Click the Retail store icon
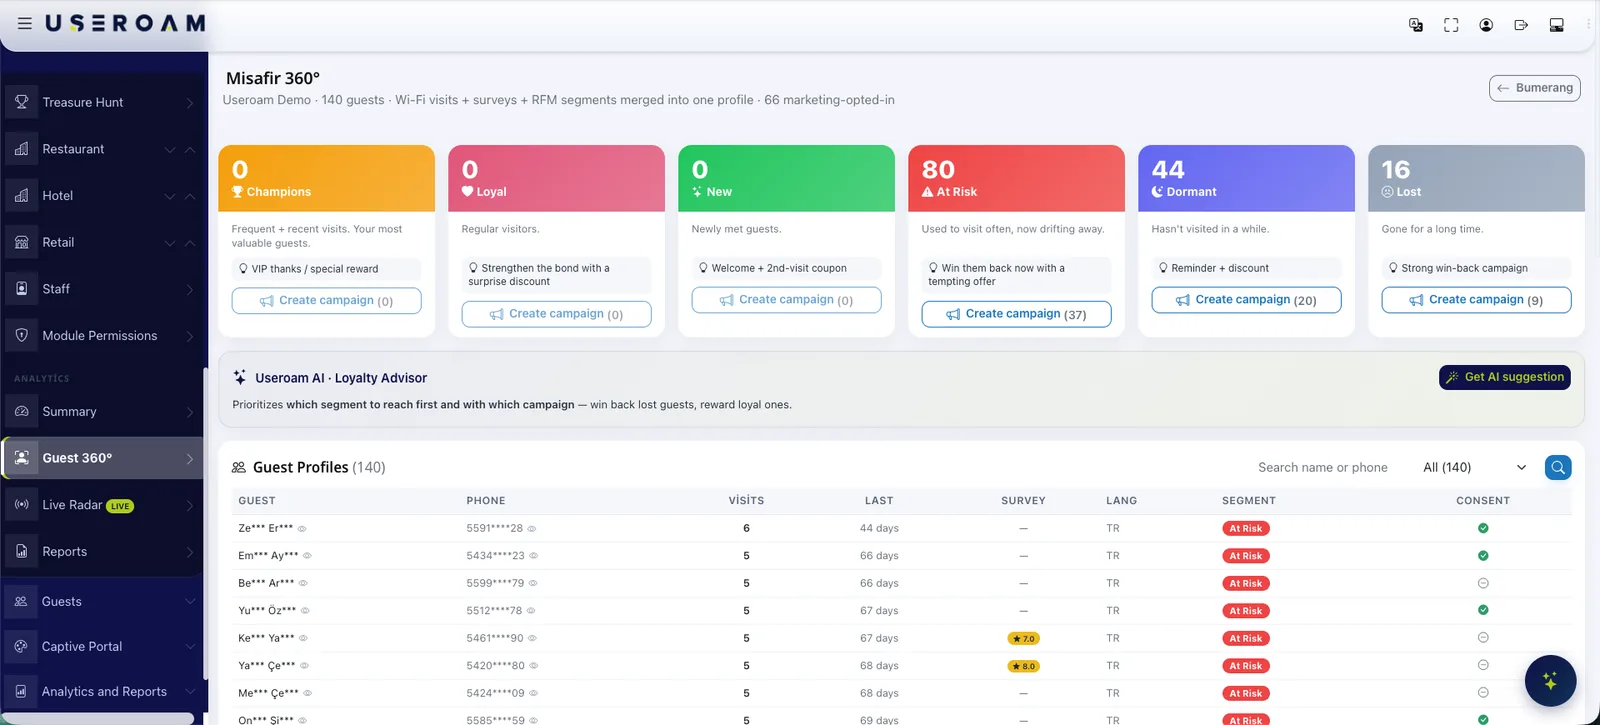The height and width of the screenshot is (725, 1600). (x=22, y=242)
